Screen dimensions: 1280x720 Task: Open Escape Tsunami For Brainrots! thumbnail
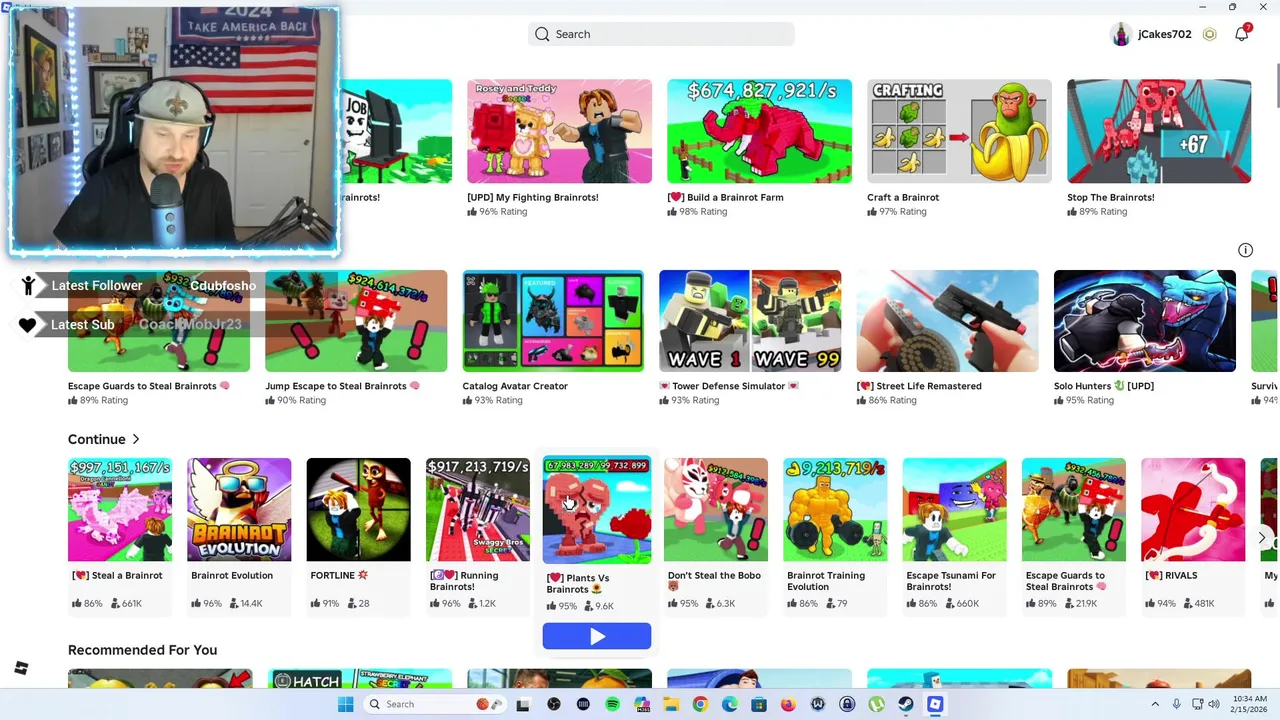[954, 510]
